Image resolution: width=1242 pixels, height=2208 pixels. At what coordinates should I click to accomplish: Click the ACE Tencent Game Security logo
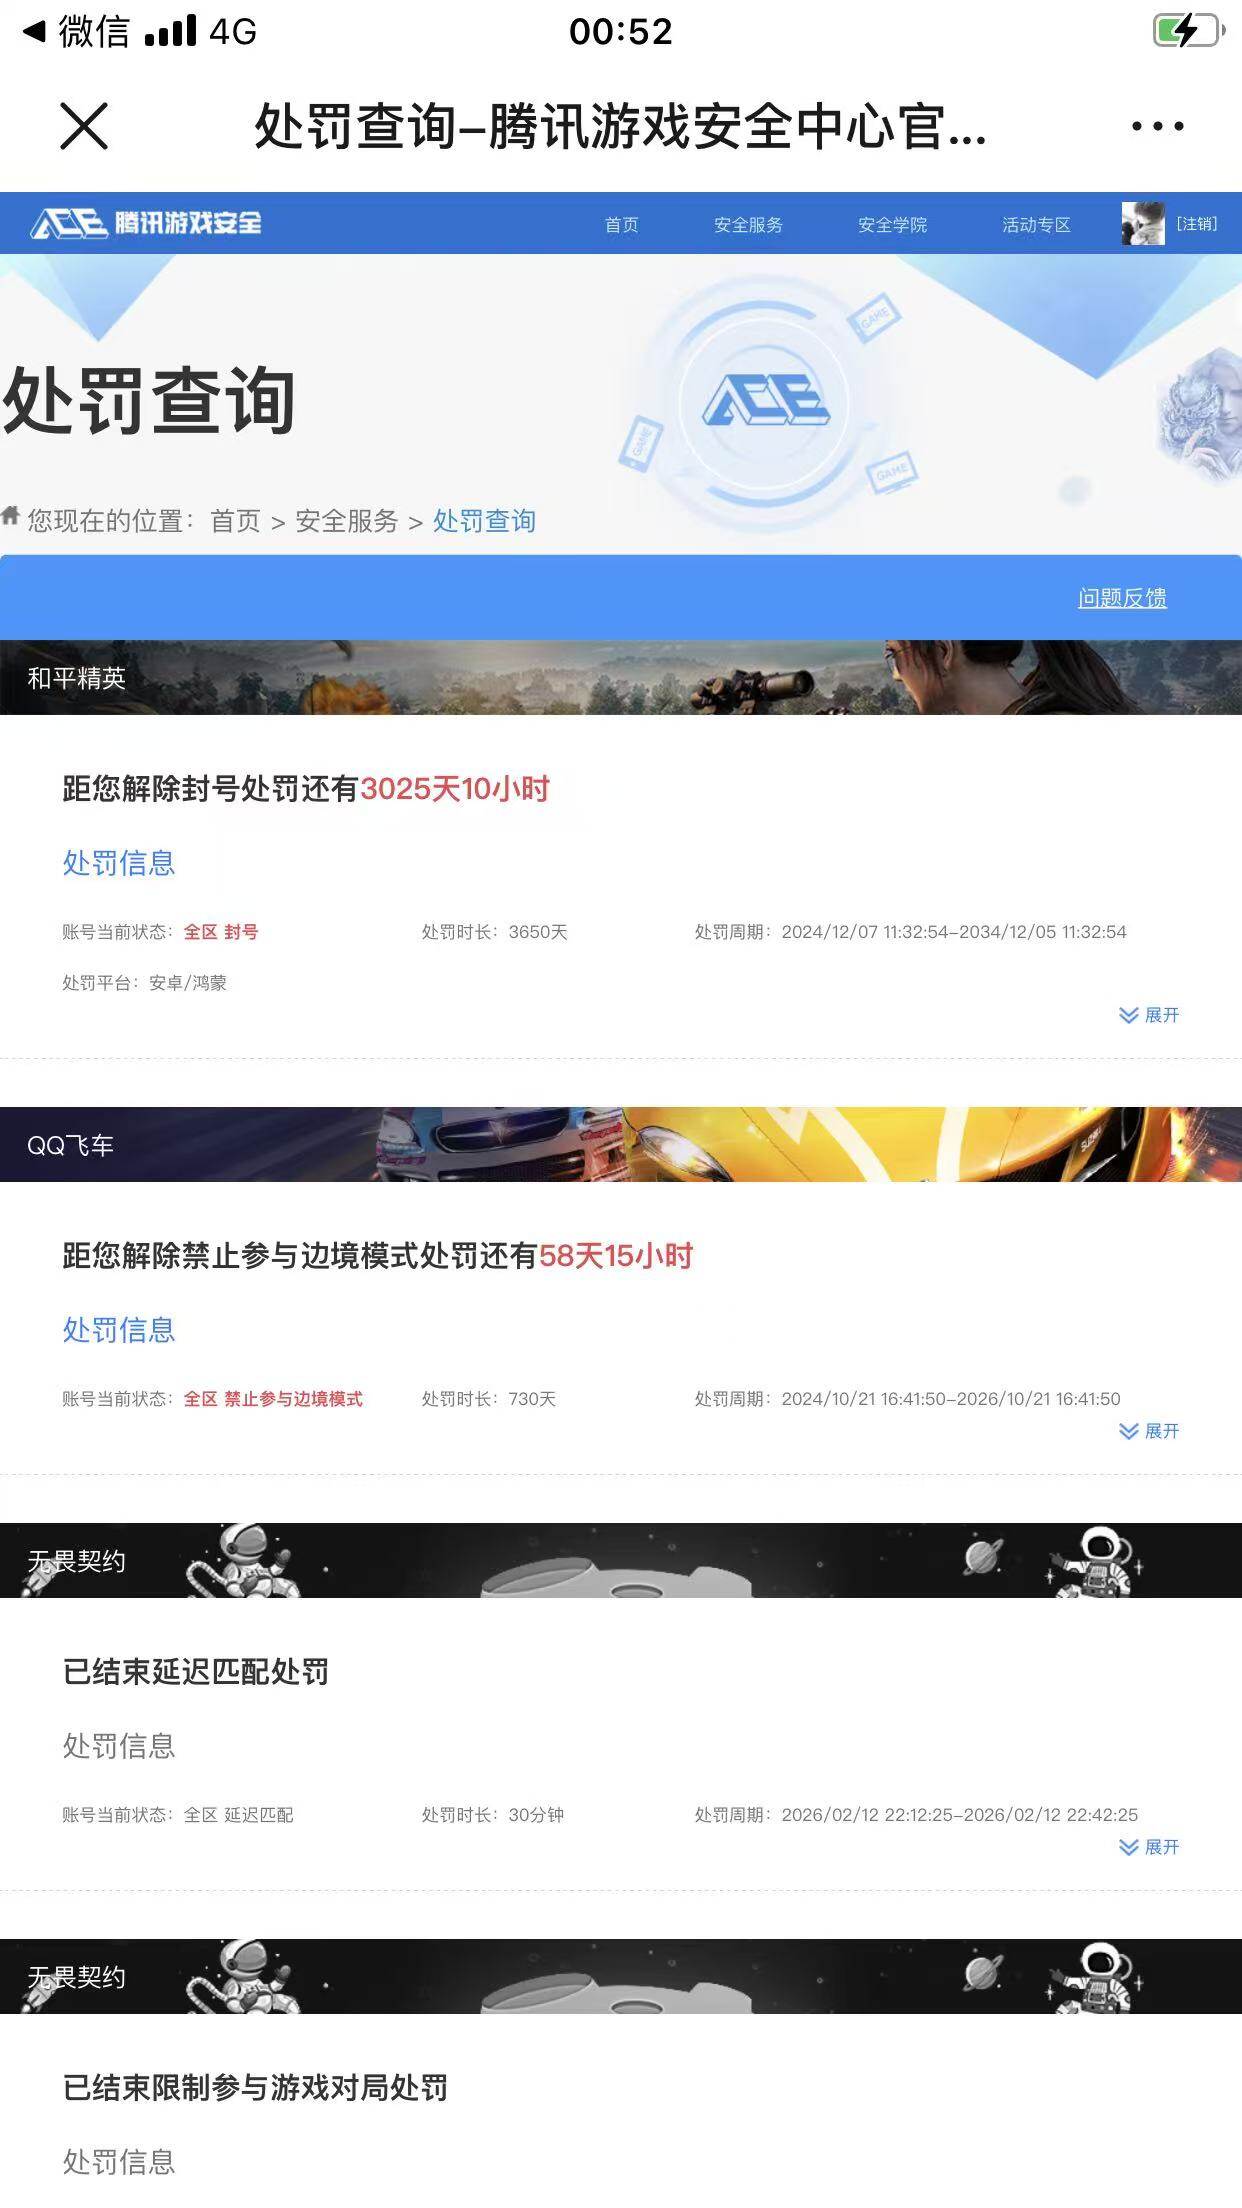tap(146, 223)
